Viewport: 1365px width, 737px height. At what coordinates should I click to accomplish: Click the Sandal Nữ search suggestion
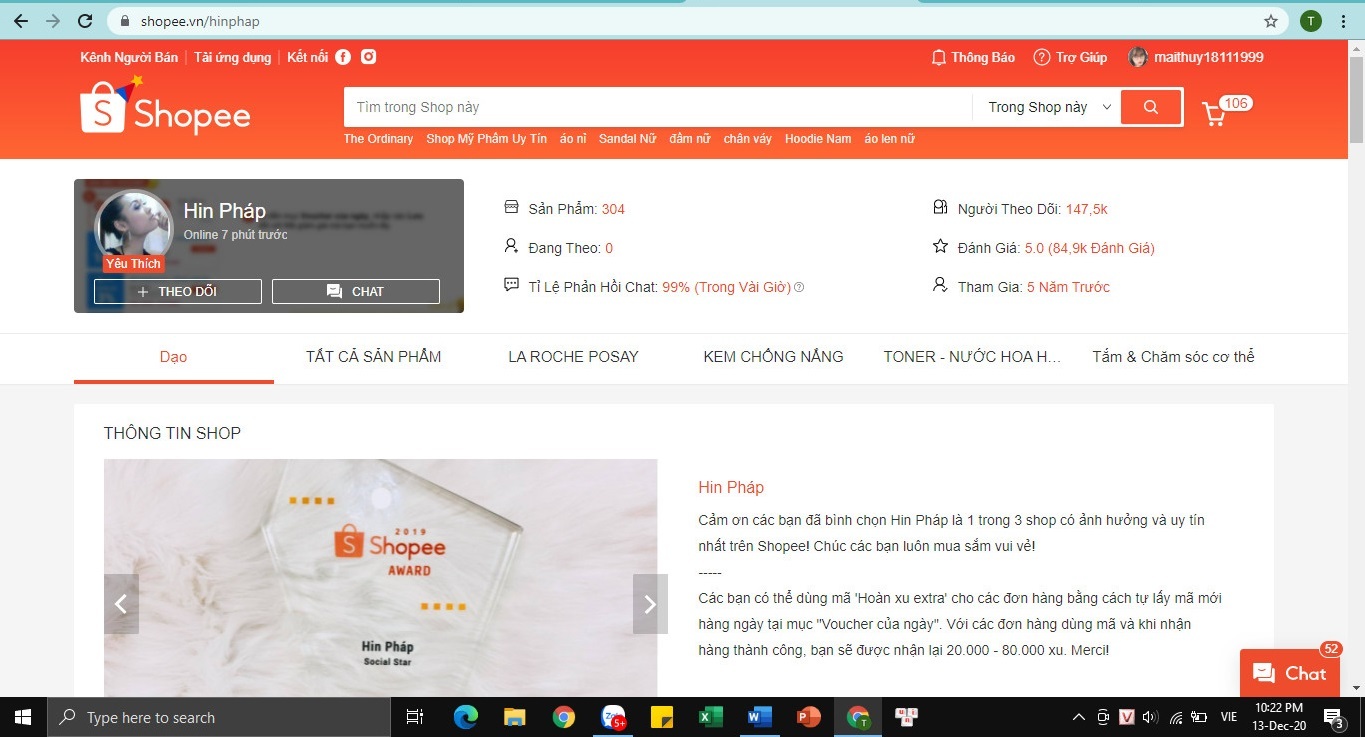pos(628,139)
